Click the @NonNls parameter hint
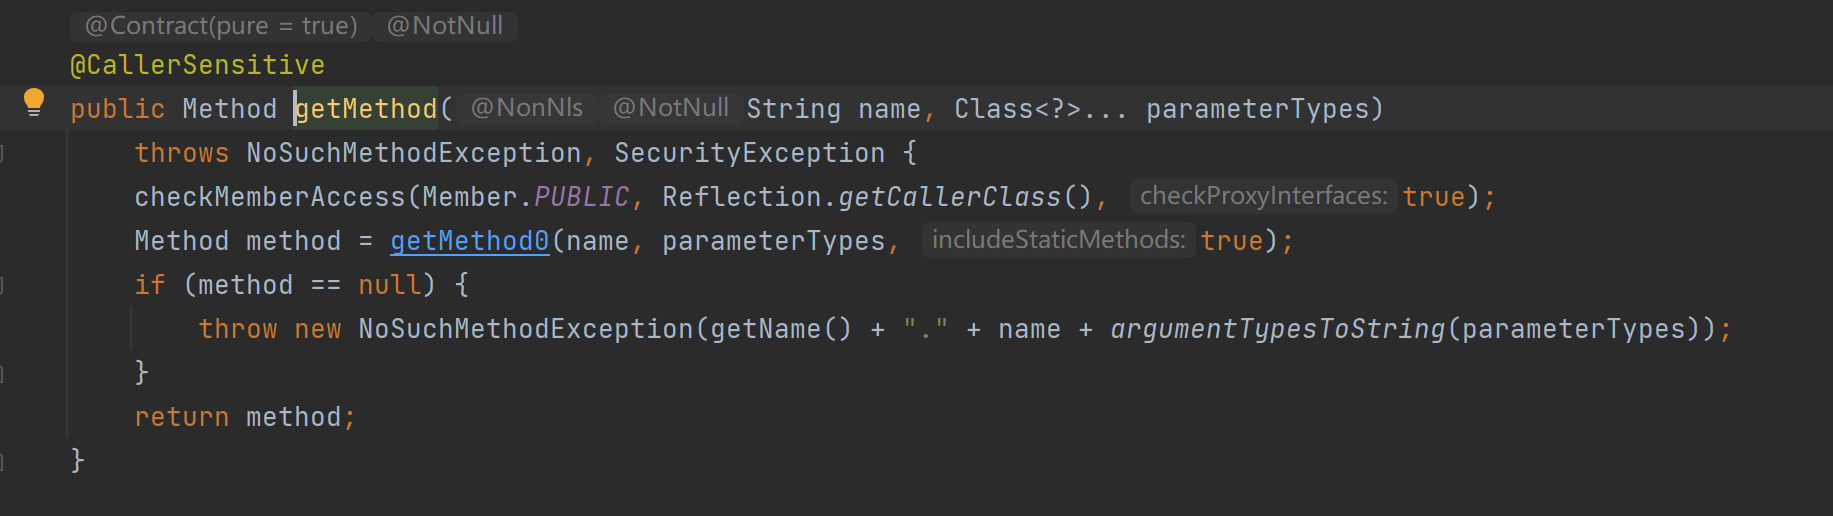This screenshot has width=1833, height=516. pos(527,108)
